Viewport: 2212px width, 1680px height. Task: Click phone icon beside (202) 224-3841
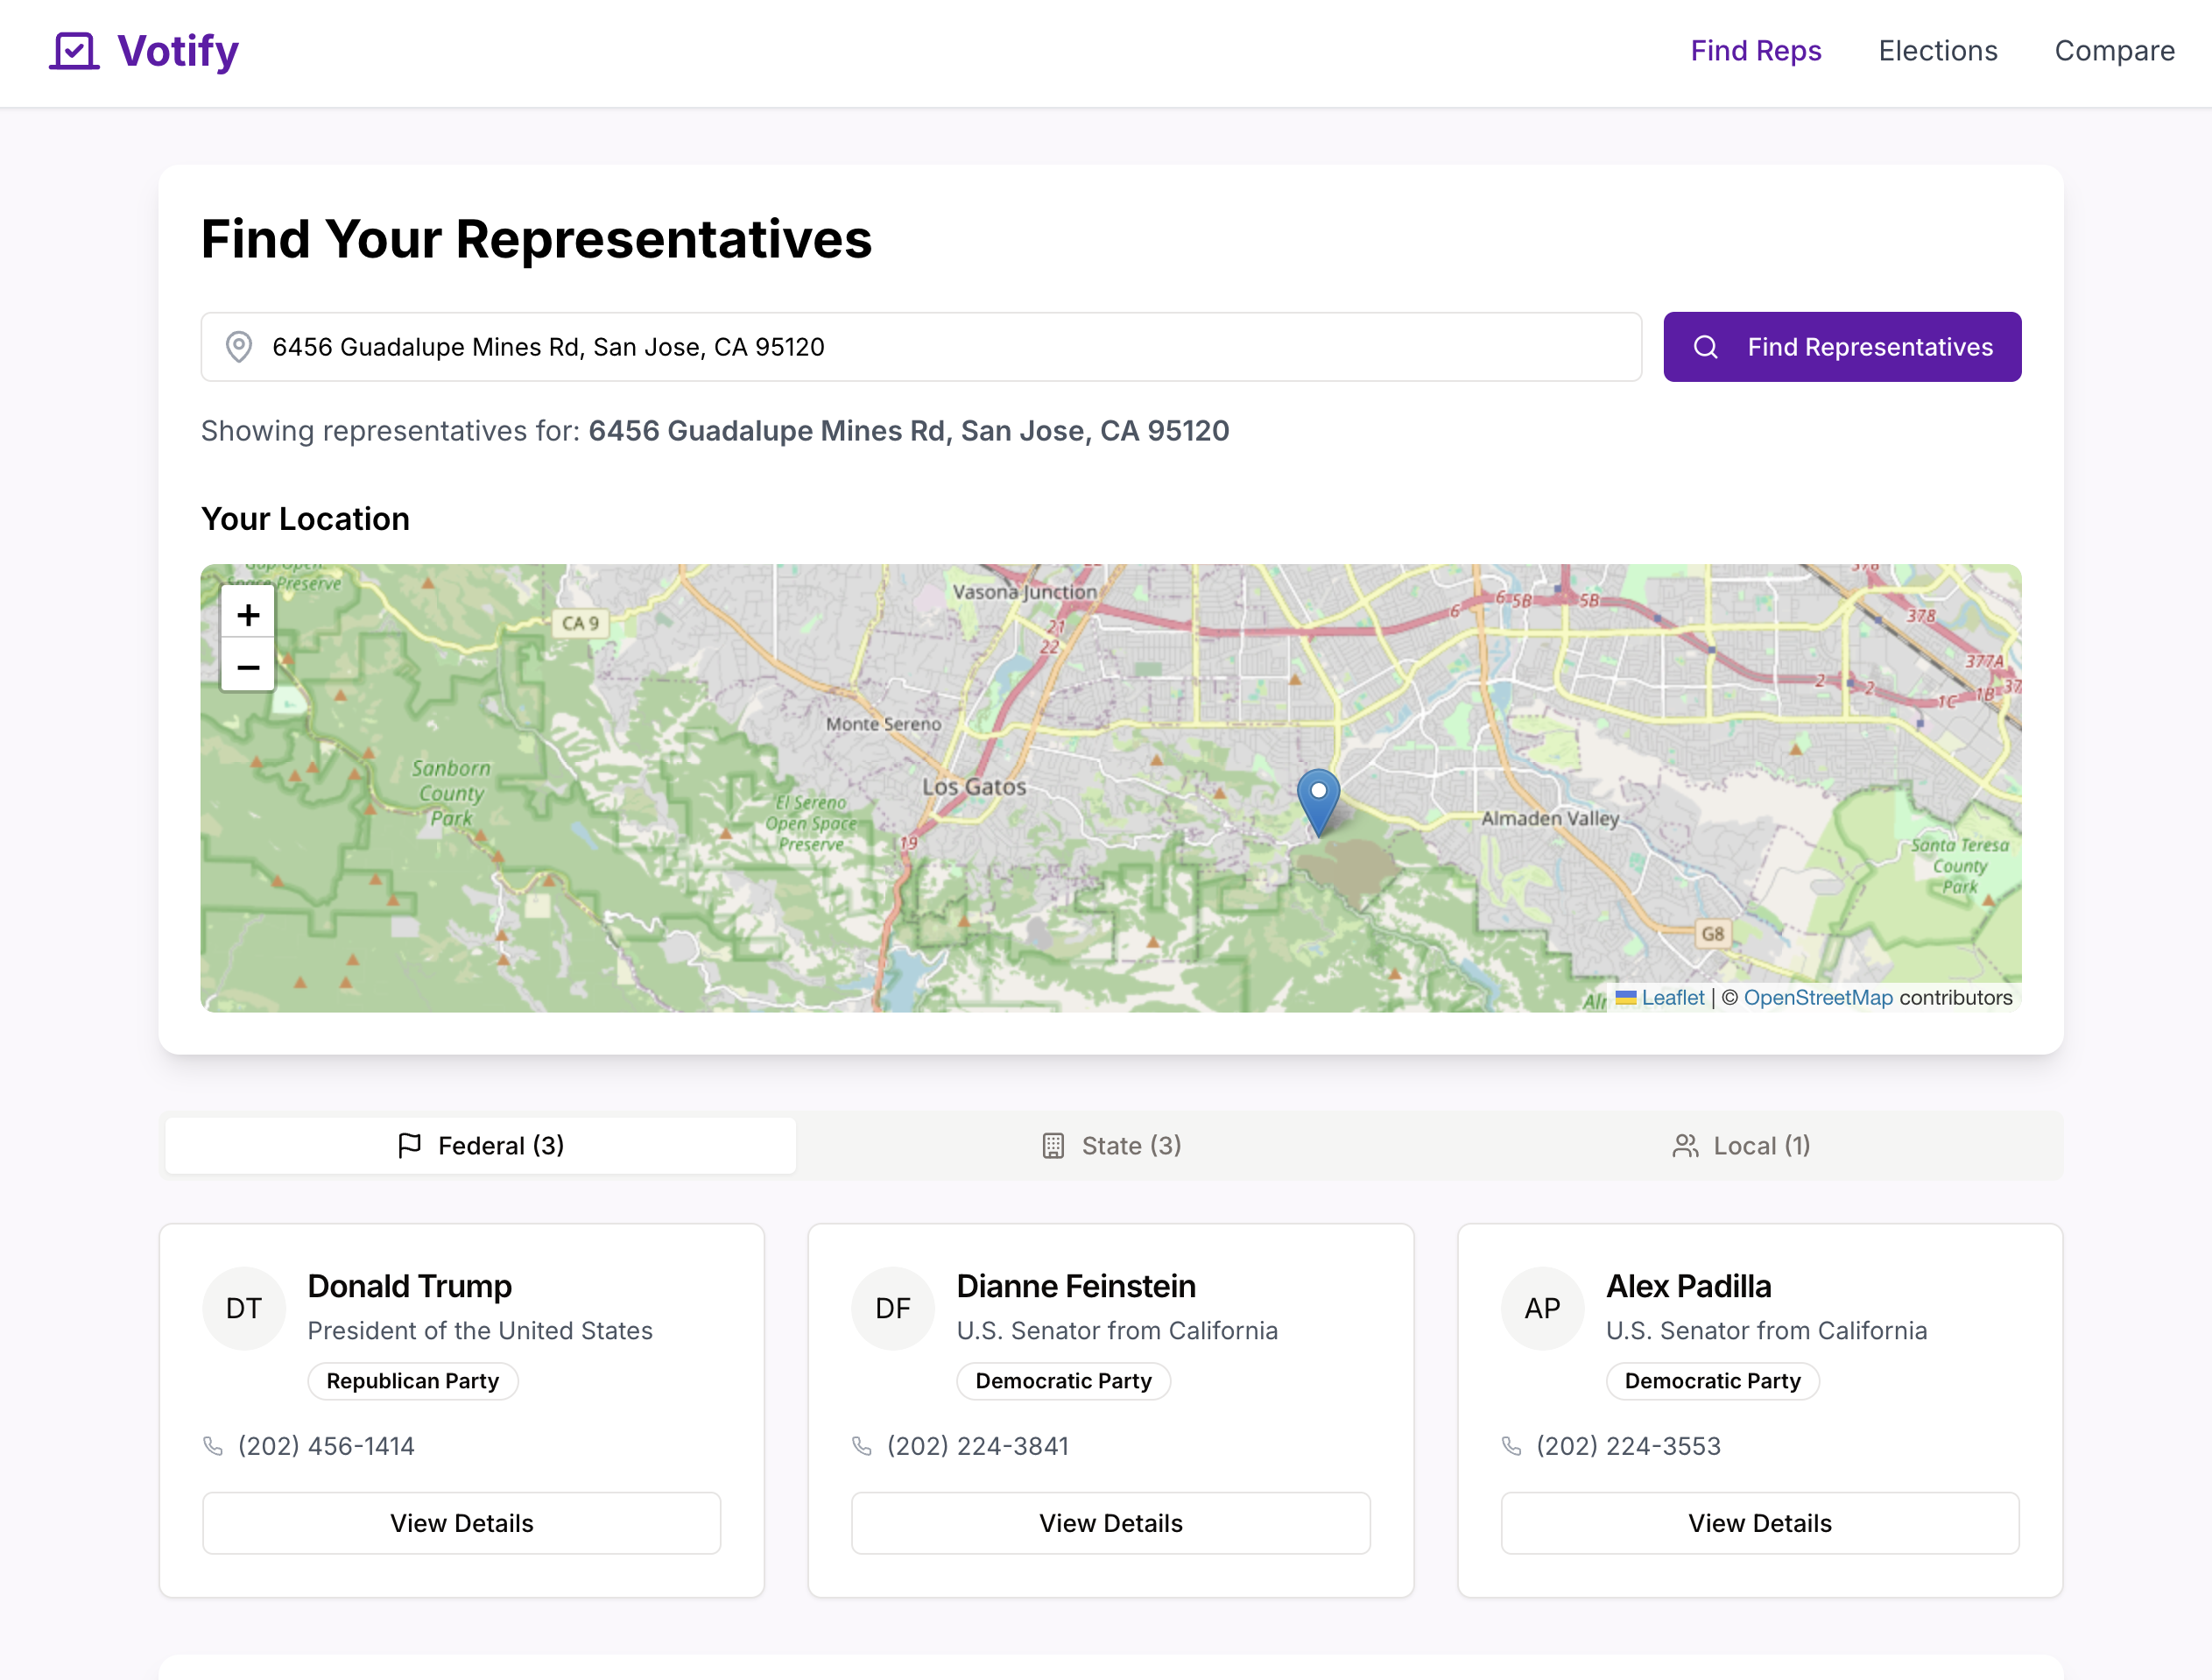pos(861,1446)
